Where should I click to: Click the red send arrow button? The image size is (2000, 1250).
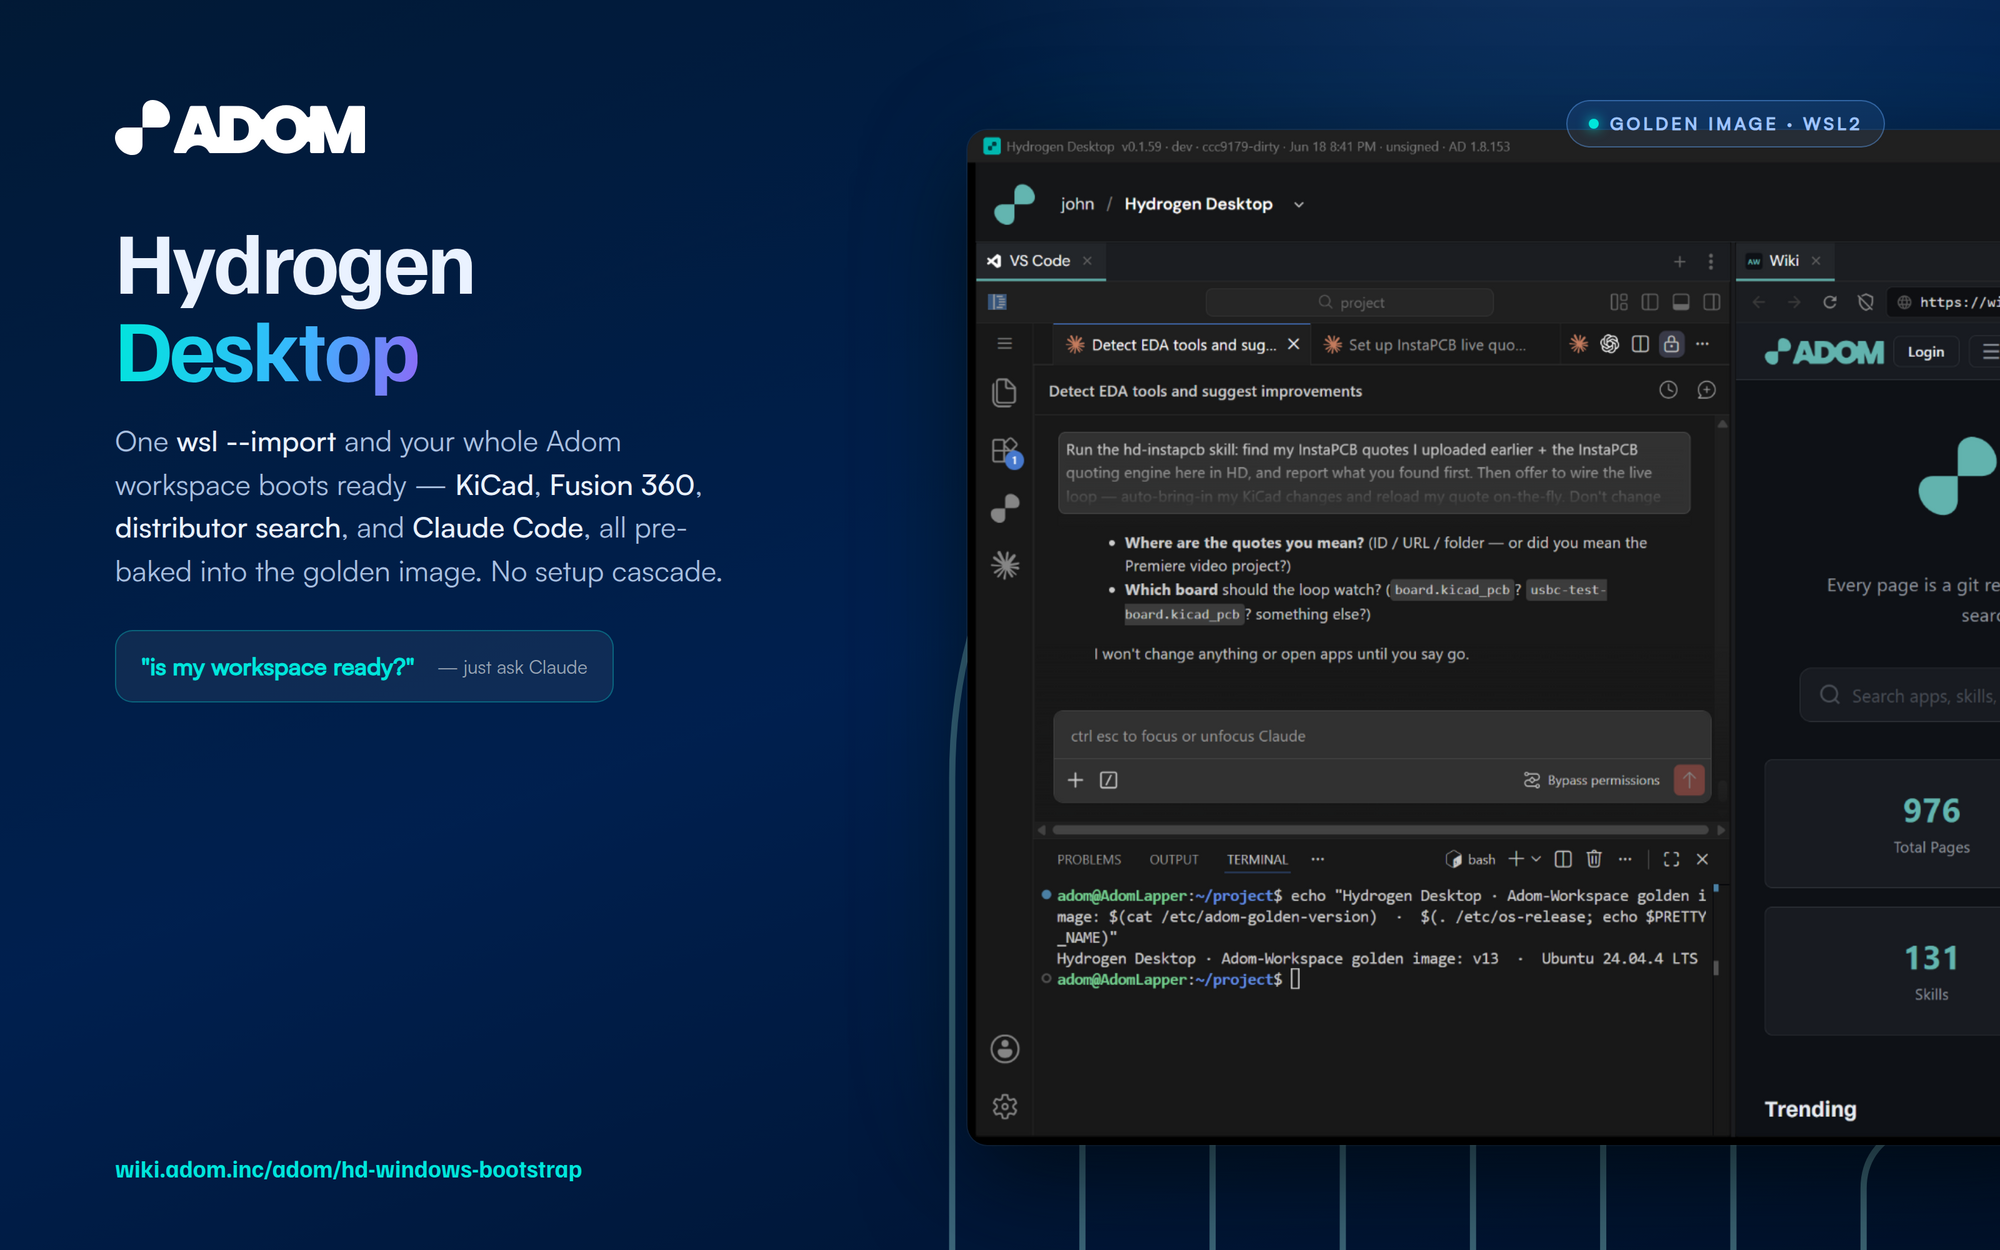[1689, 780]
